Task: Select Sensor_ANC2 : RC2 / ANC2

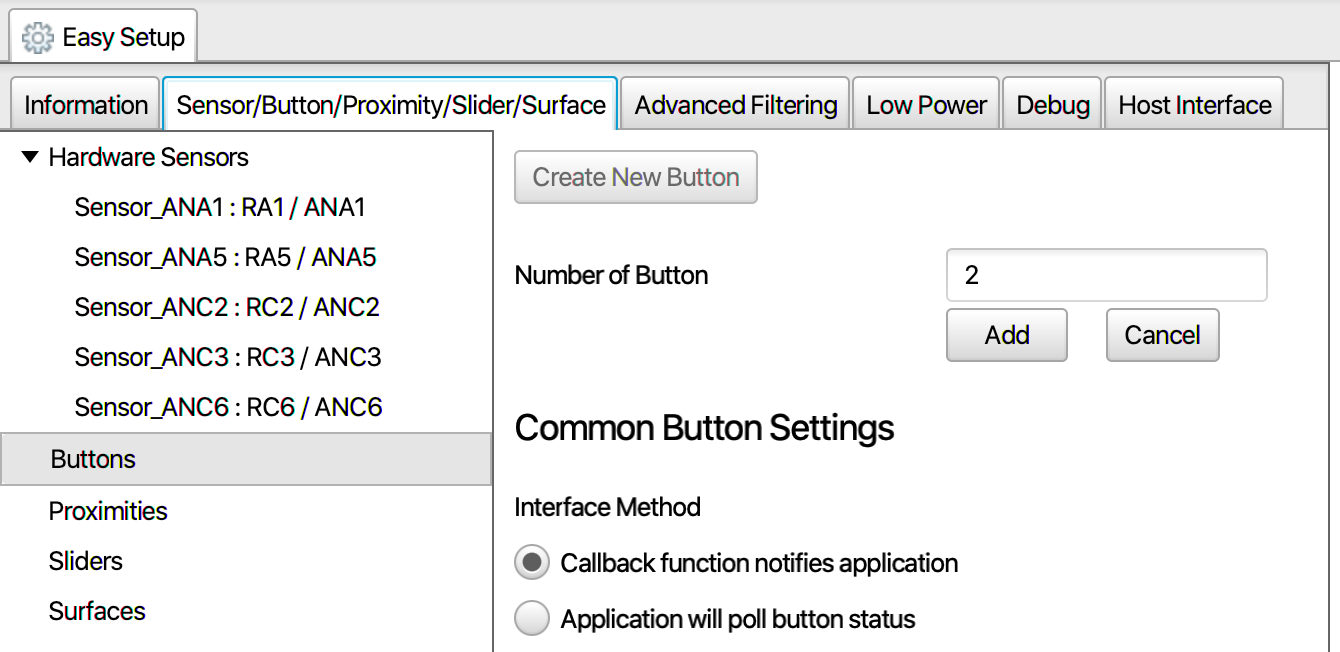Action: (227, 308)
